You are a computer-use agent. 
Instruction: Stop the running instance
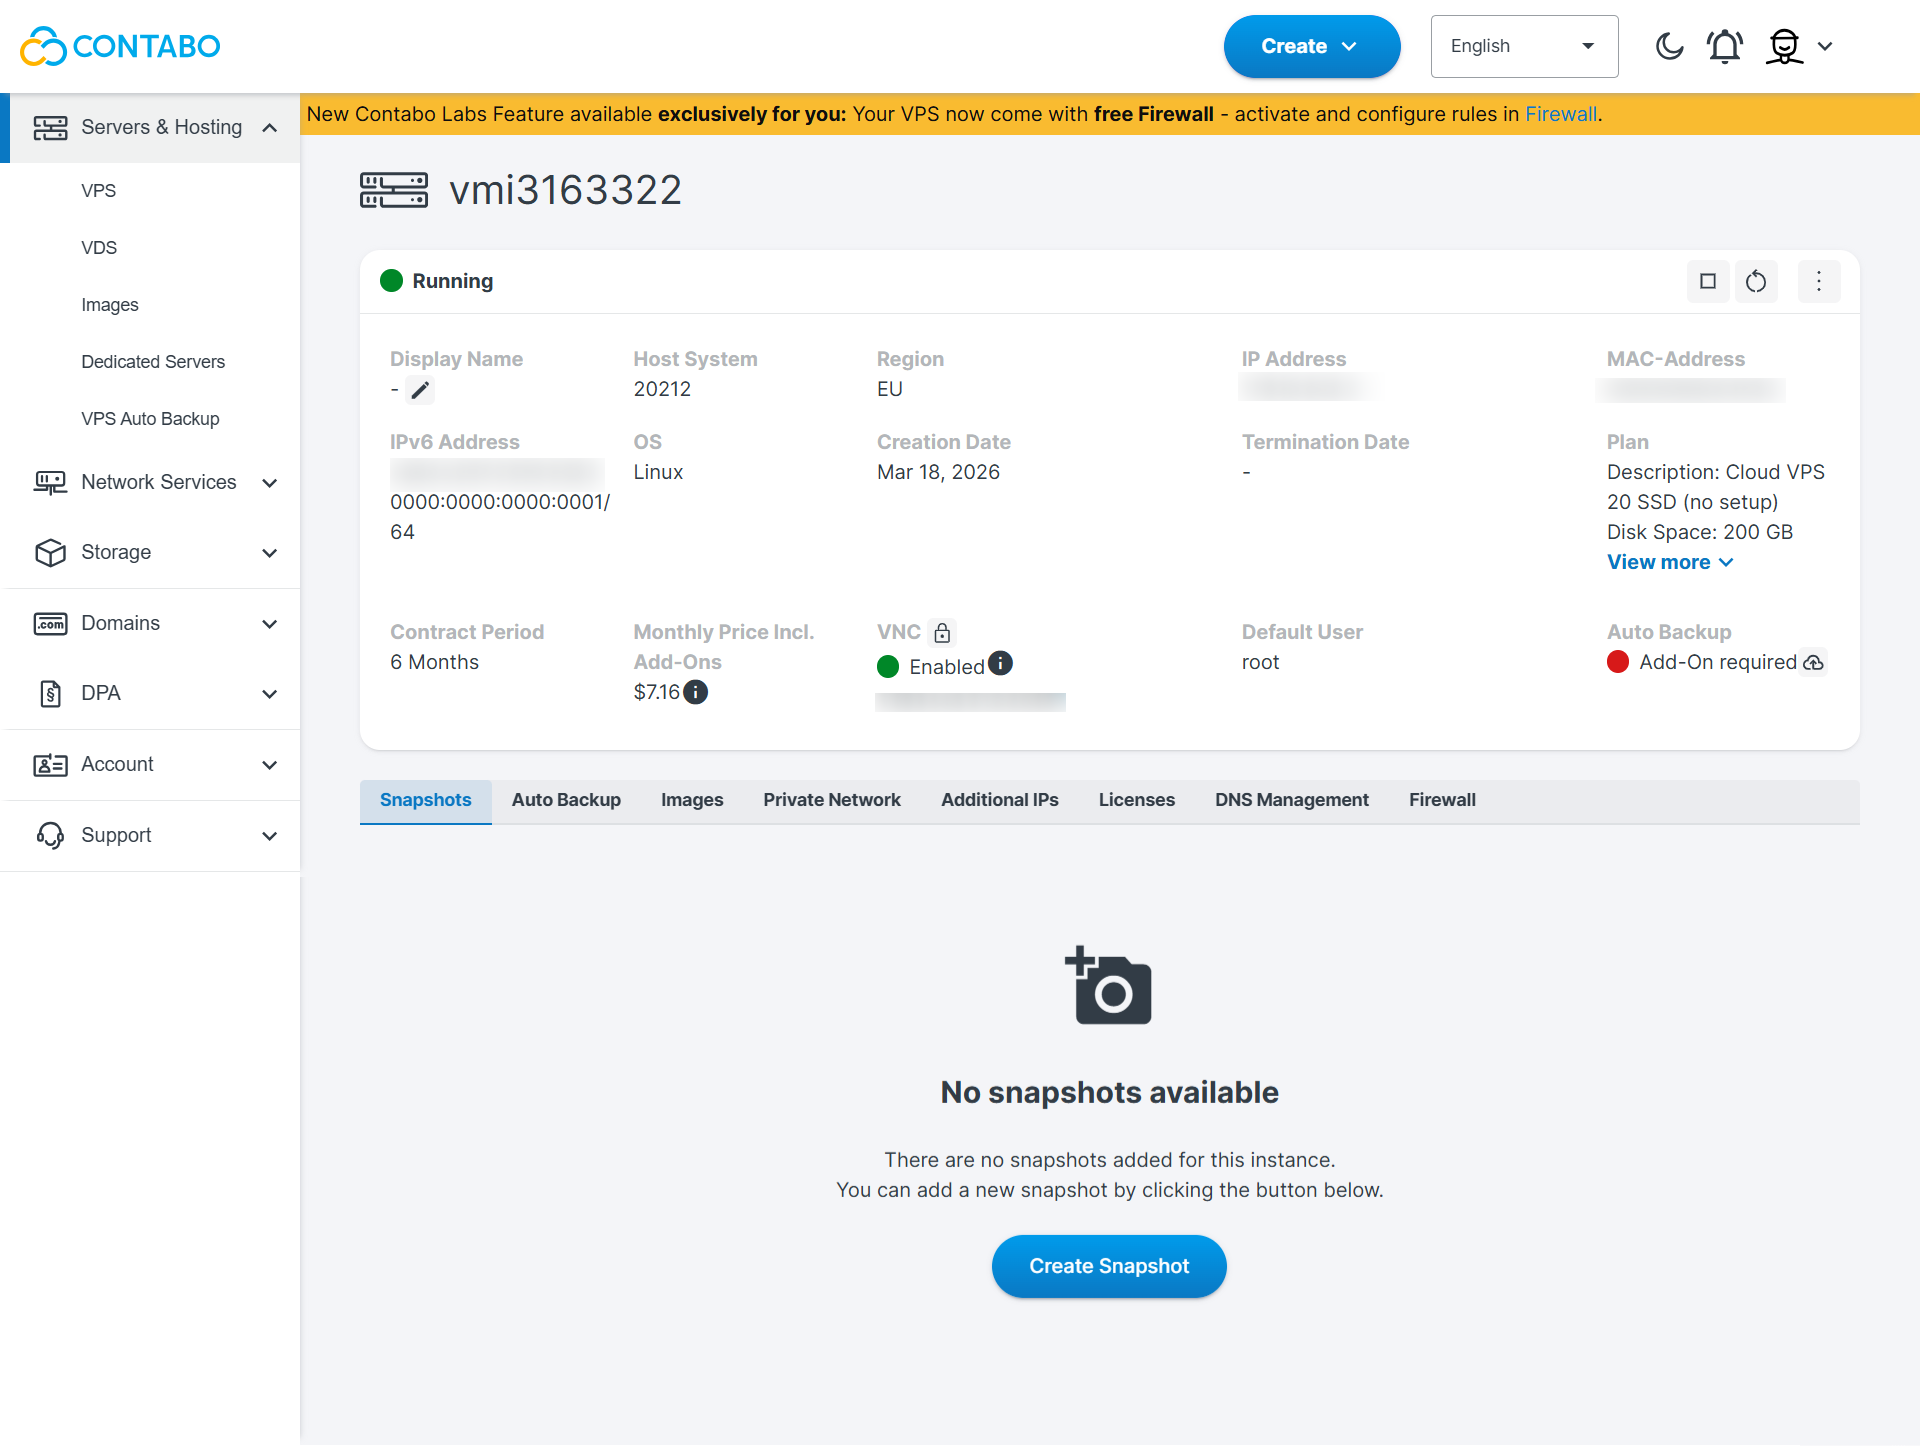click(1708, 281)
